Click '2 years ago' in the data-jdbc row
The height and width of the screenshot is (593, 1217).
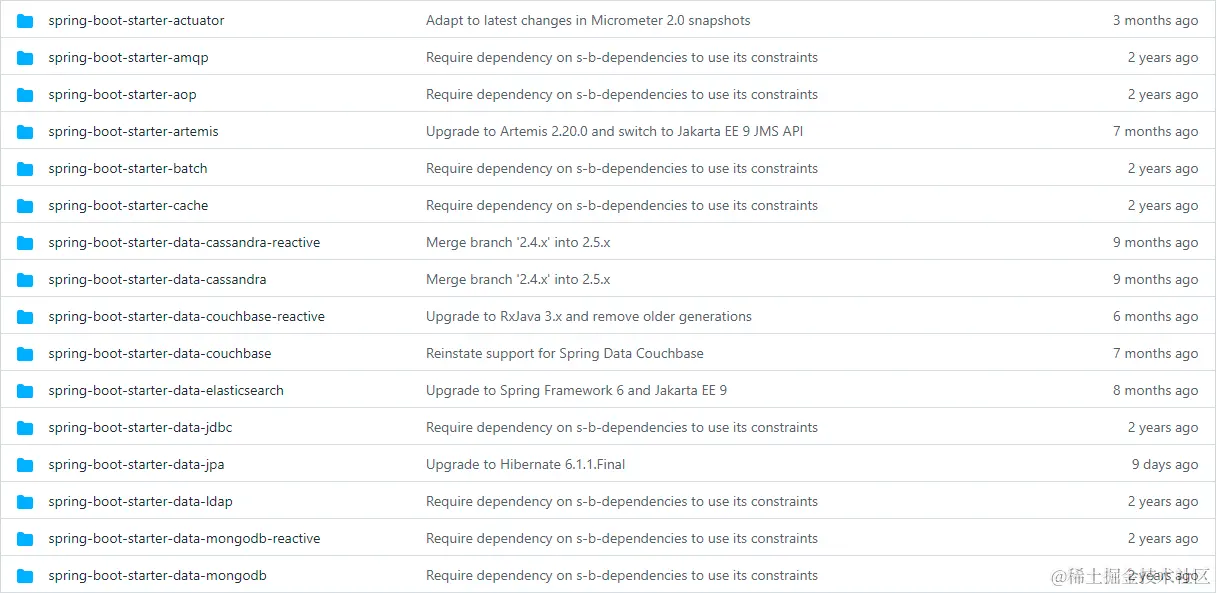(1163, 428)
